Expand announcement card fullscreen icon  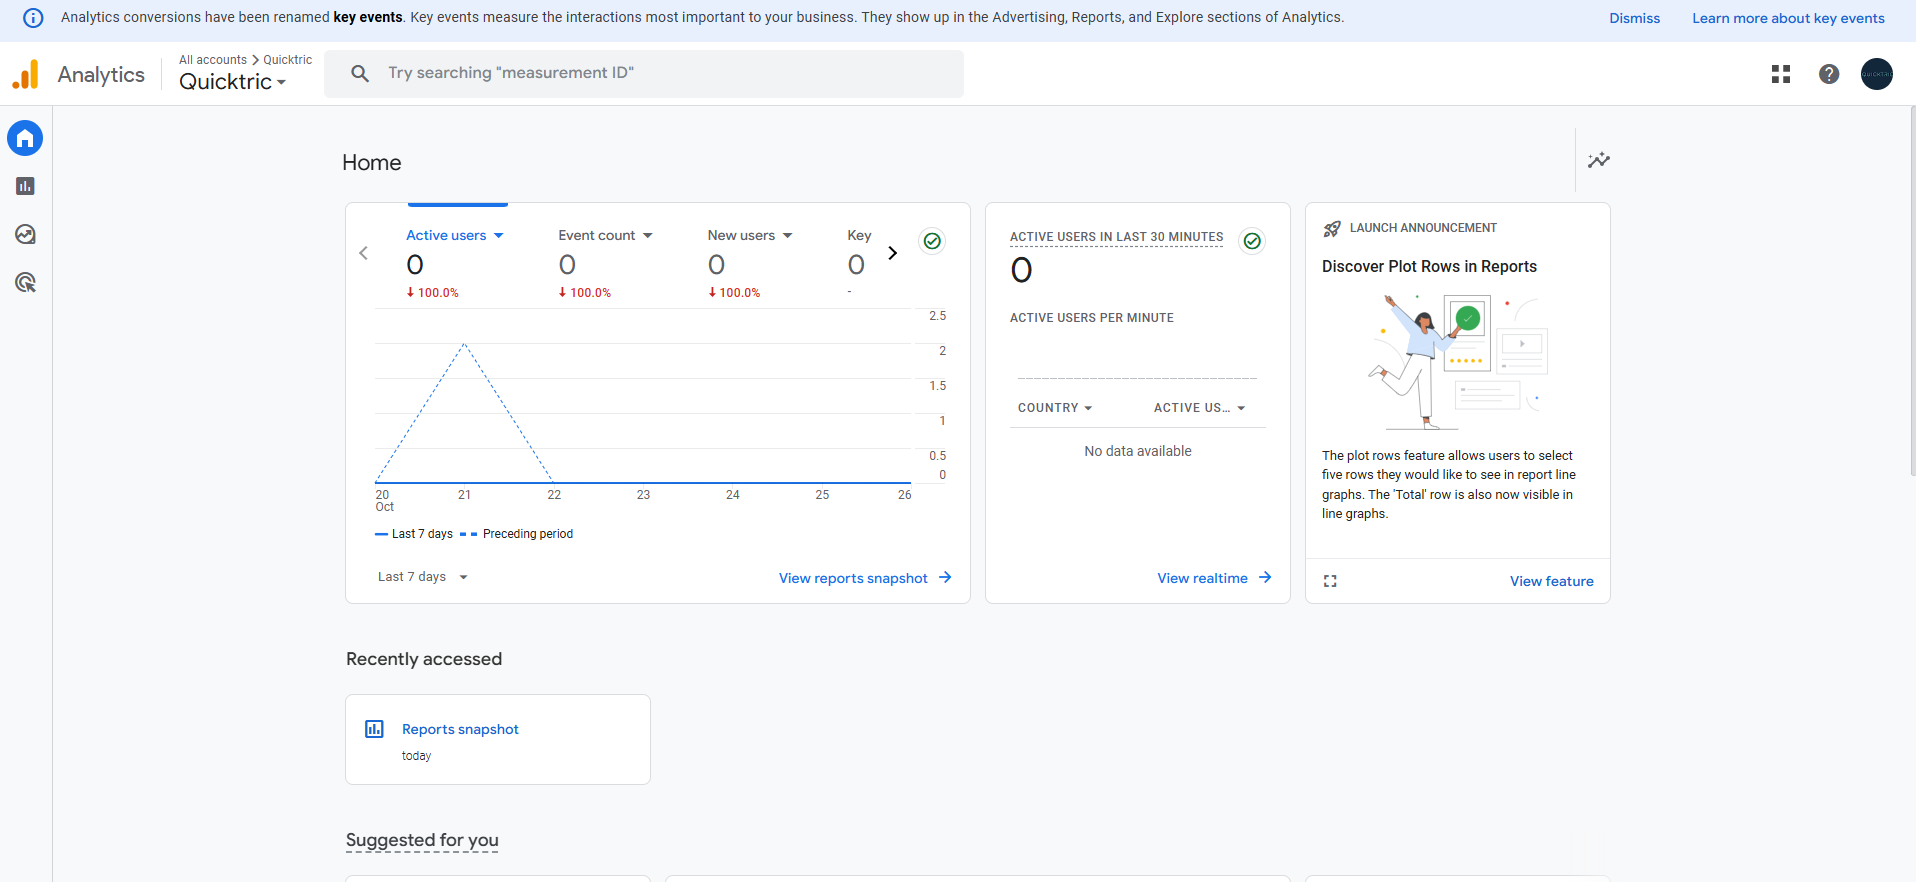pos(1330,581)
